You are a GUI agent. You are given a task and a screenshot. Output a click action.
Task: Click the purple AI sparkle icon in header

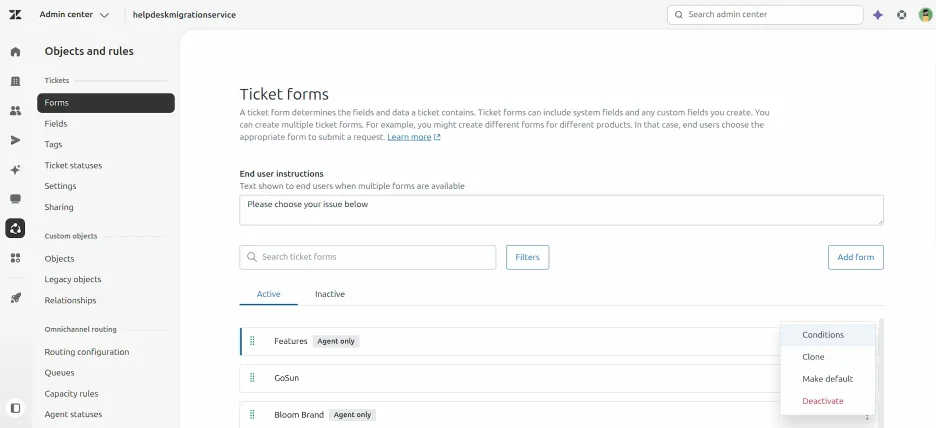coord(878,15)
